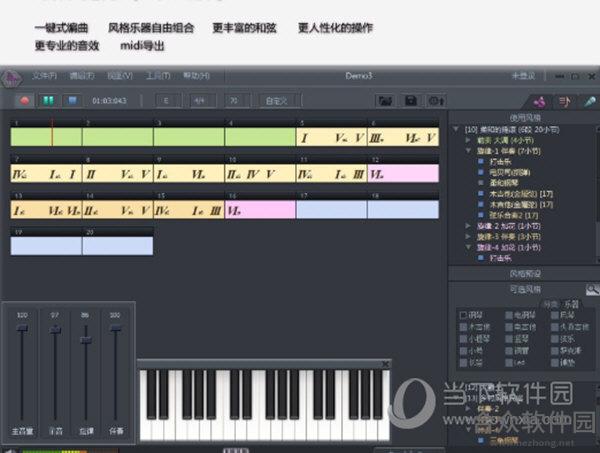Click the red record button

(x=24, y=101)
